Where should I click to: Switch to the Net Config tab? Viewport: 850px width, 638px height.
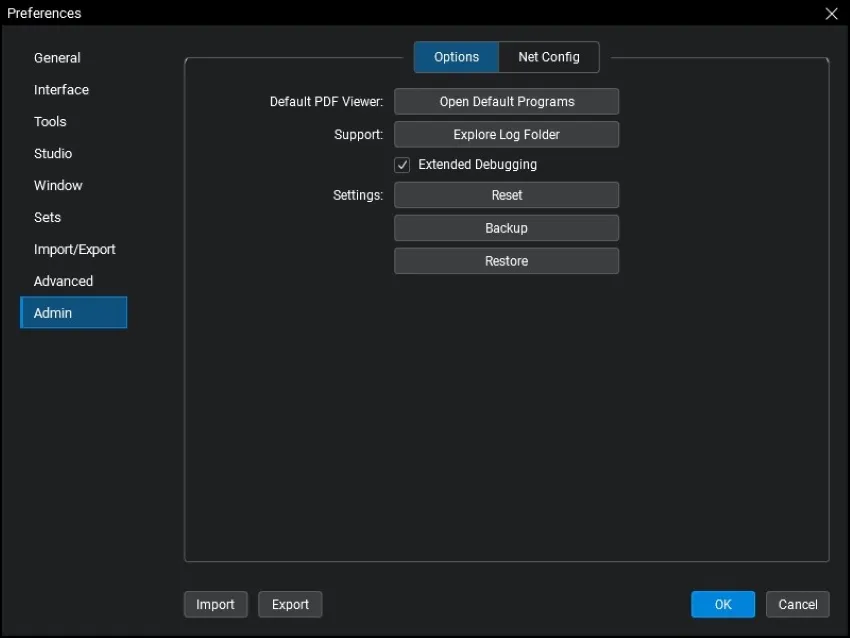coord(548,57)
